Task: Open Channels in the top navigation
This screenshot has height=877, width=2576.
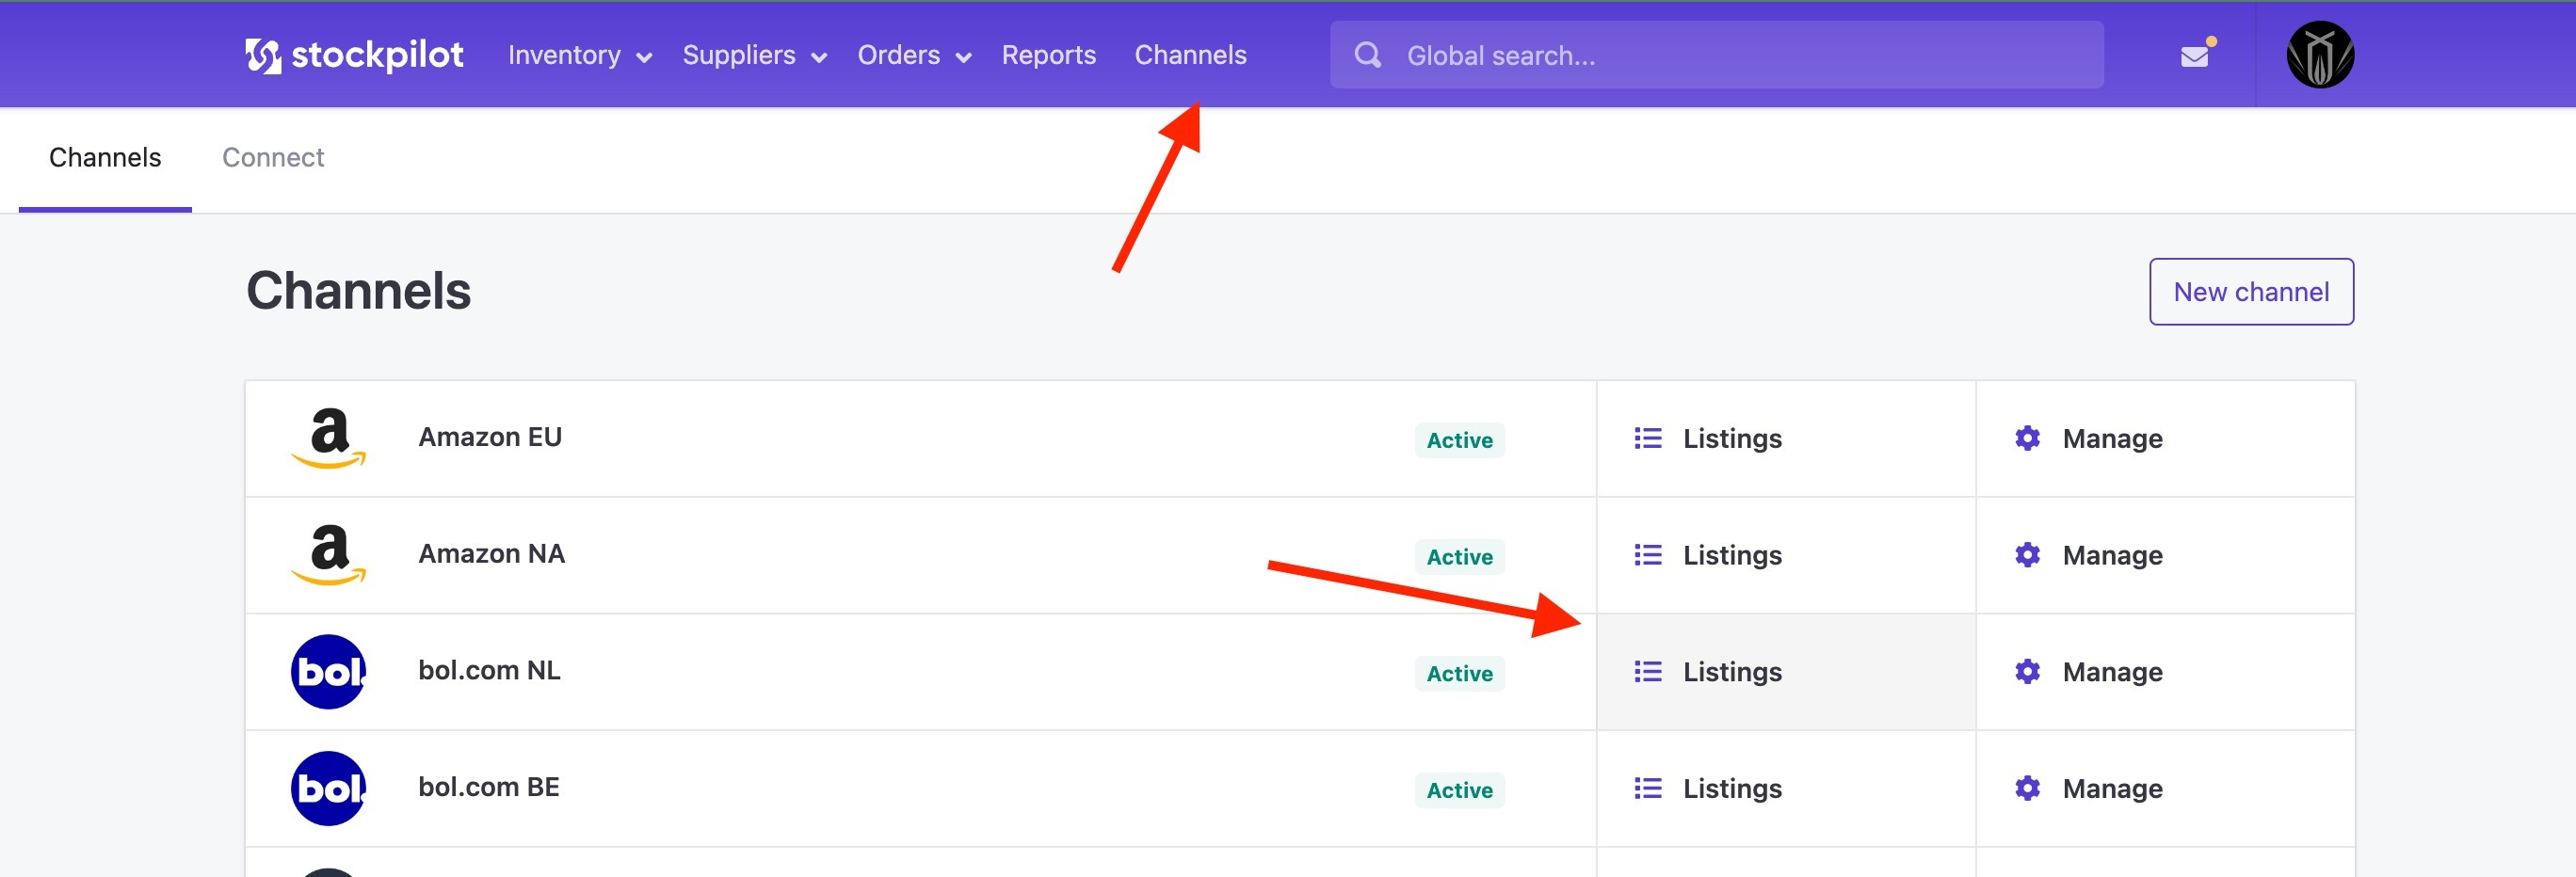Action: tap(1190, 55)
